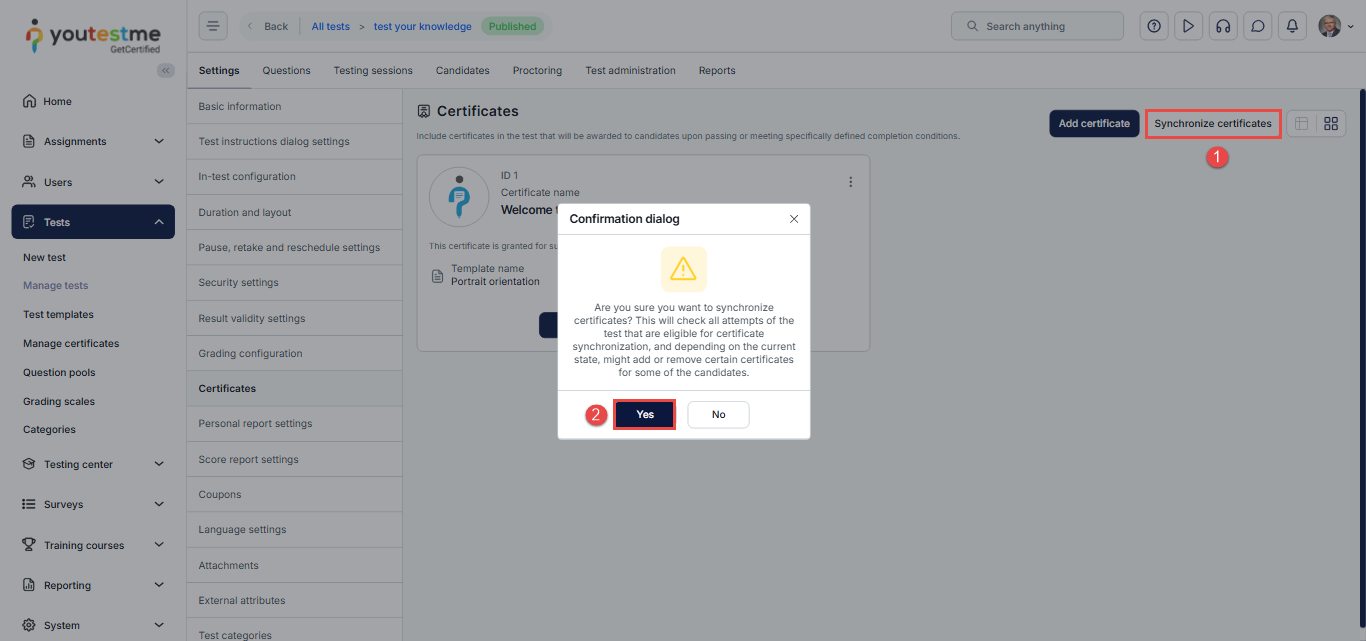Open the Candidates tab
1366x641 pixels.
pyautogui.click(x=463, y=70)
